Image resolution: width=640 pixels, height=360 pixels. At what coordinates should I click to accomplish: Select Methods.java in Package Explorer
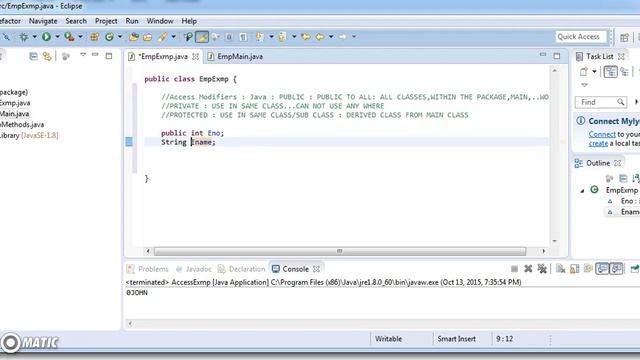pos(22,124)
